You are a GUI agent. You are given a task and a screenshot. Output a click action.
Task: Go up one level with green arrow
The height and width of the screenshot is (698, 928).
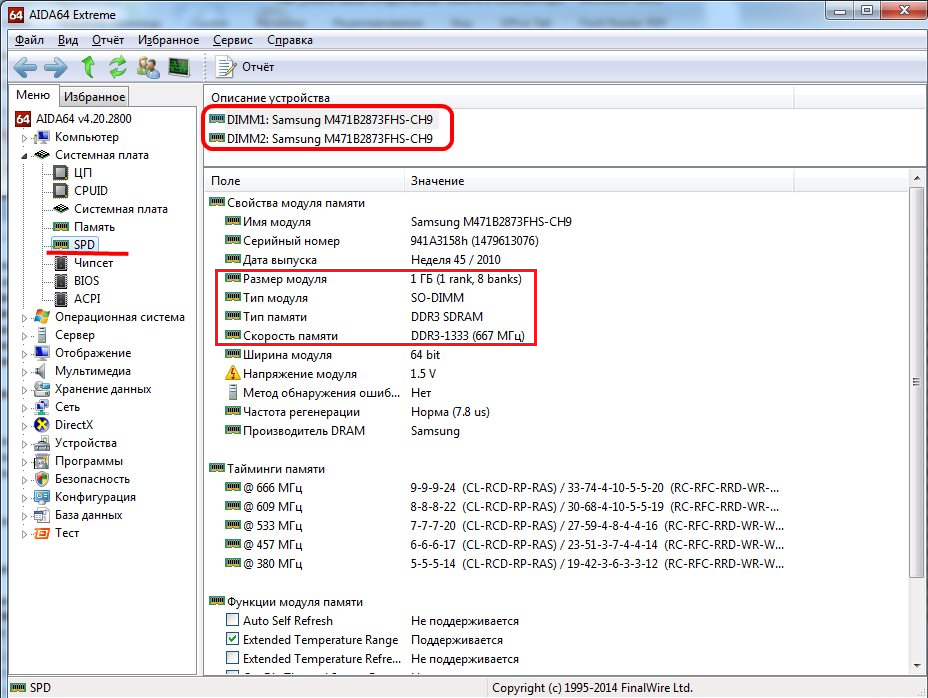coord(88,67)
